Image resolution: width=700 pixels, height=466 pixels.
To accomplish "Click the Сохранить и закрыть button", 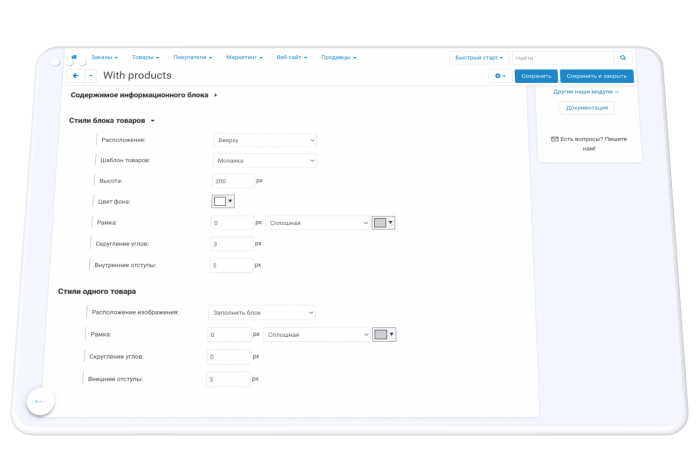I will tap(596, 76).
